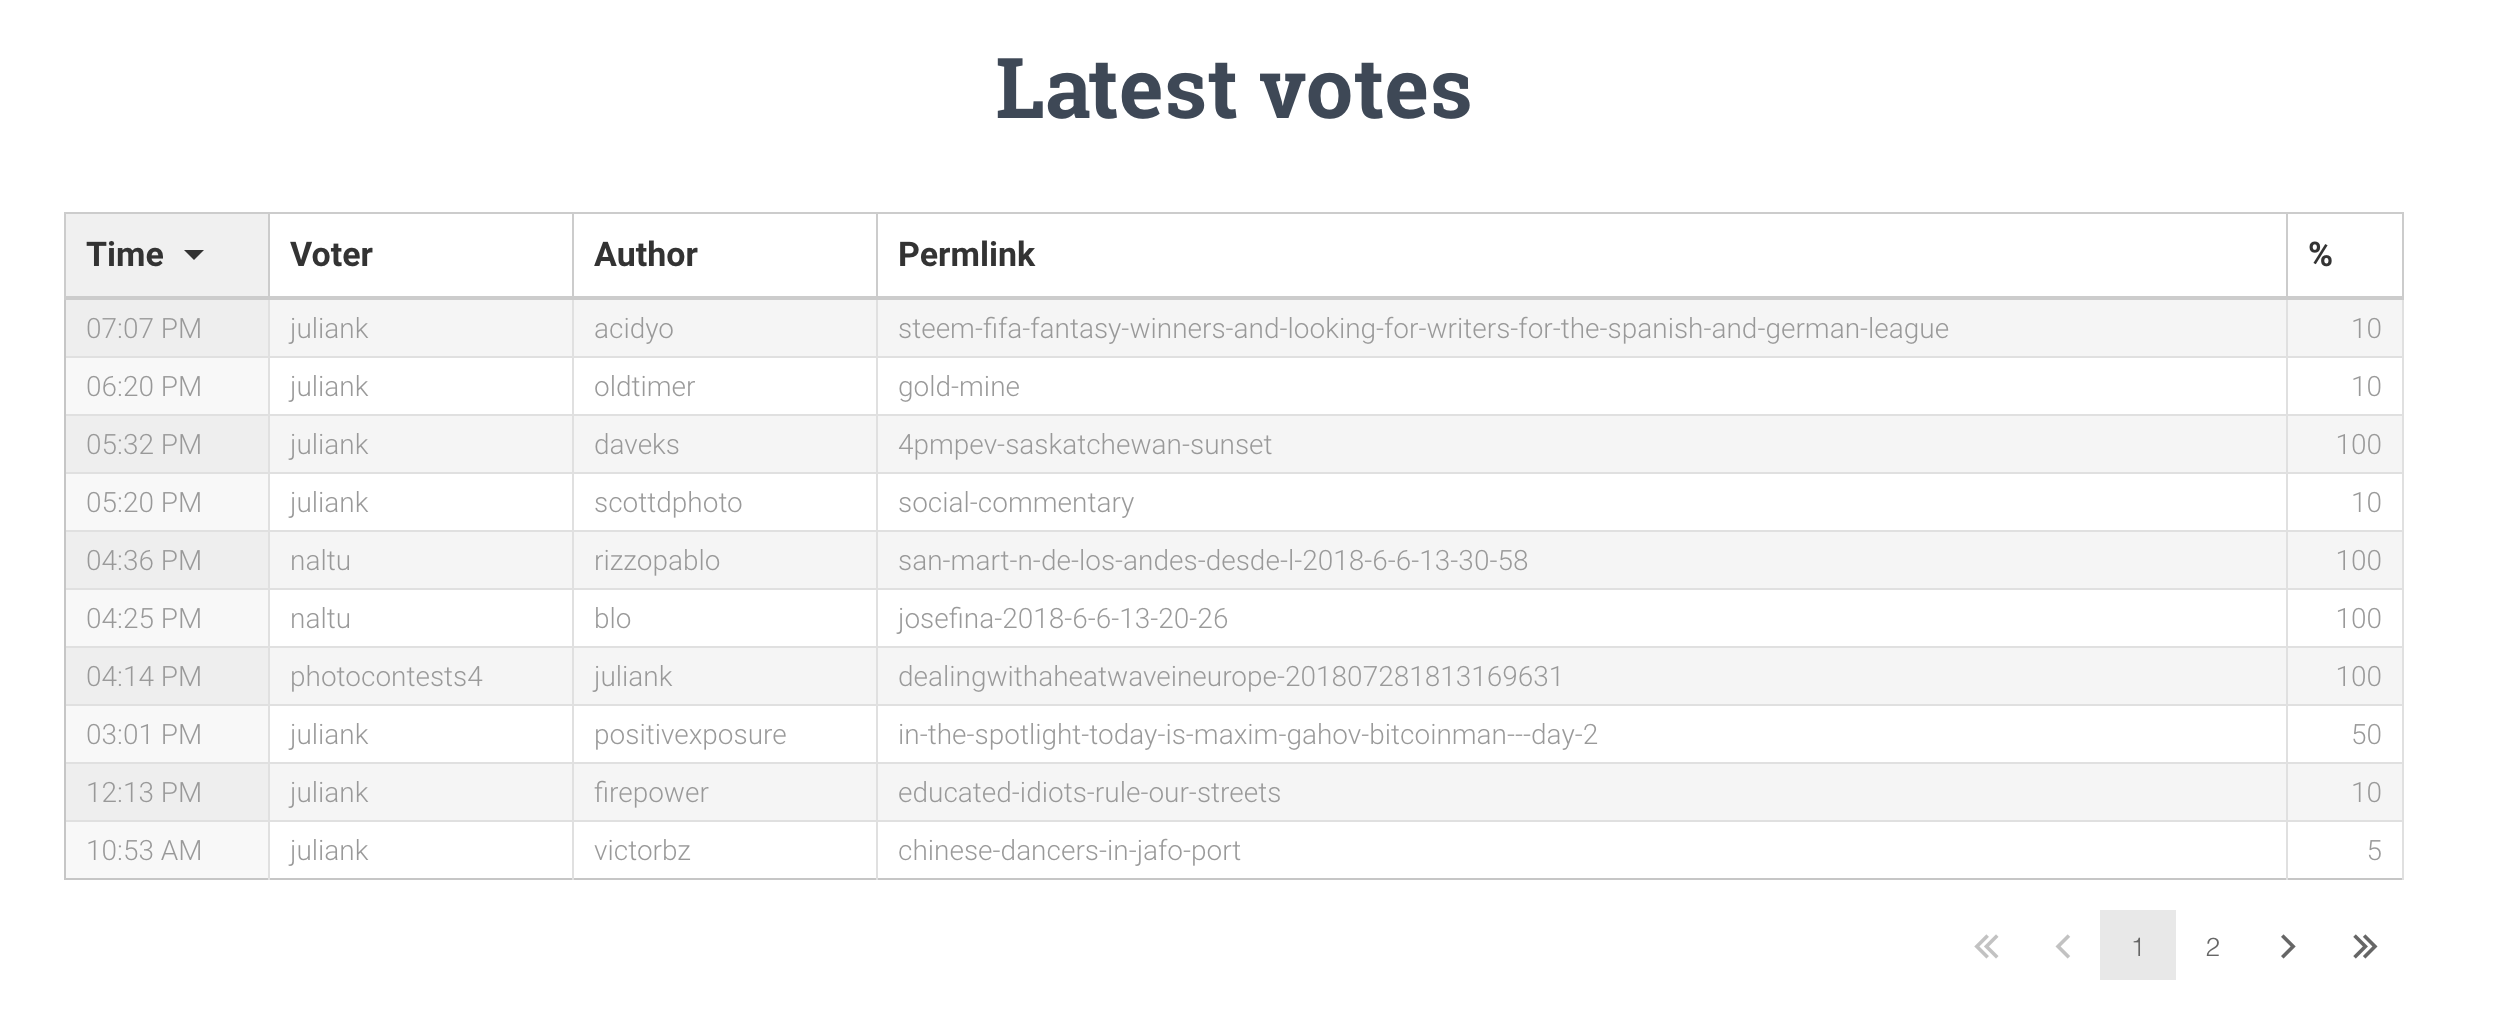Viewport: 2498px width, 1016px height.
Task: Select page 1 in pagination
Action: tap(2137, 945)
